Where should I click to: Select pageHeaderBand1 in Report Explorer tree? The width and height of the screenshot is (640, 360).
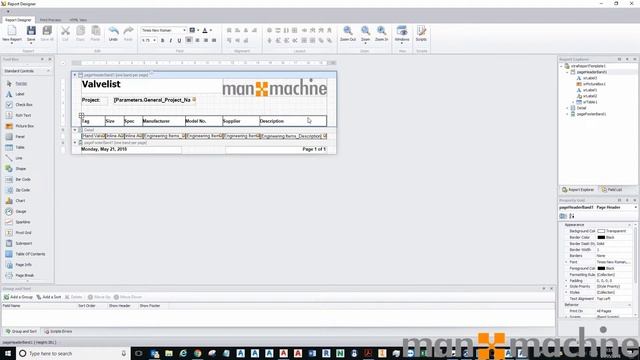click(591, 72)
